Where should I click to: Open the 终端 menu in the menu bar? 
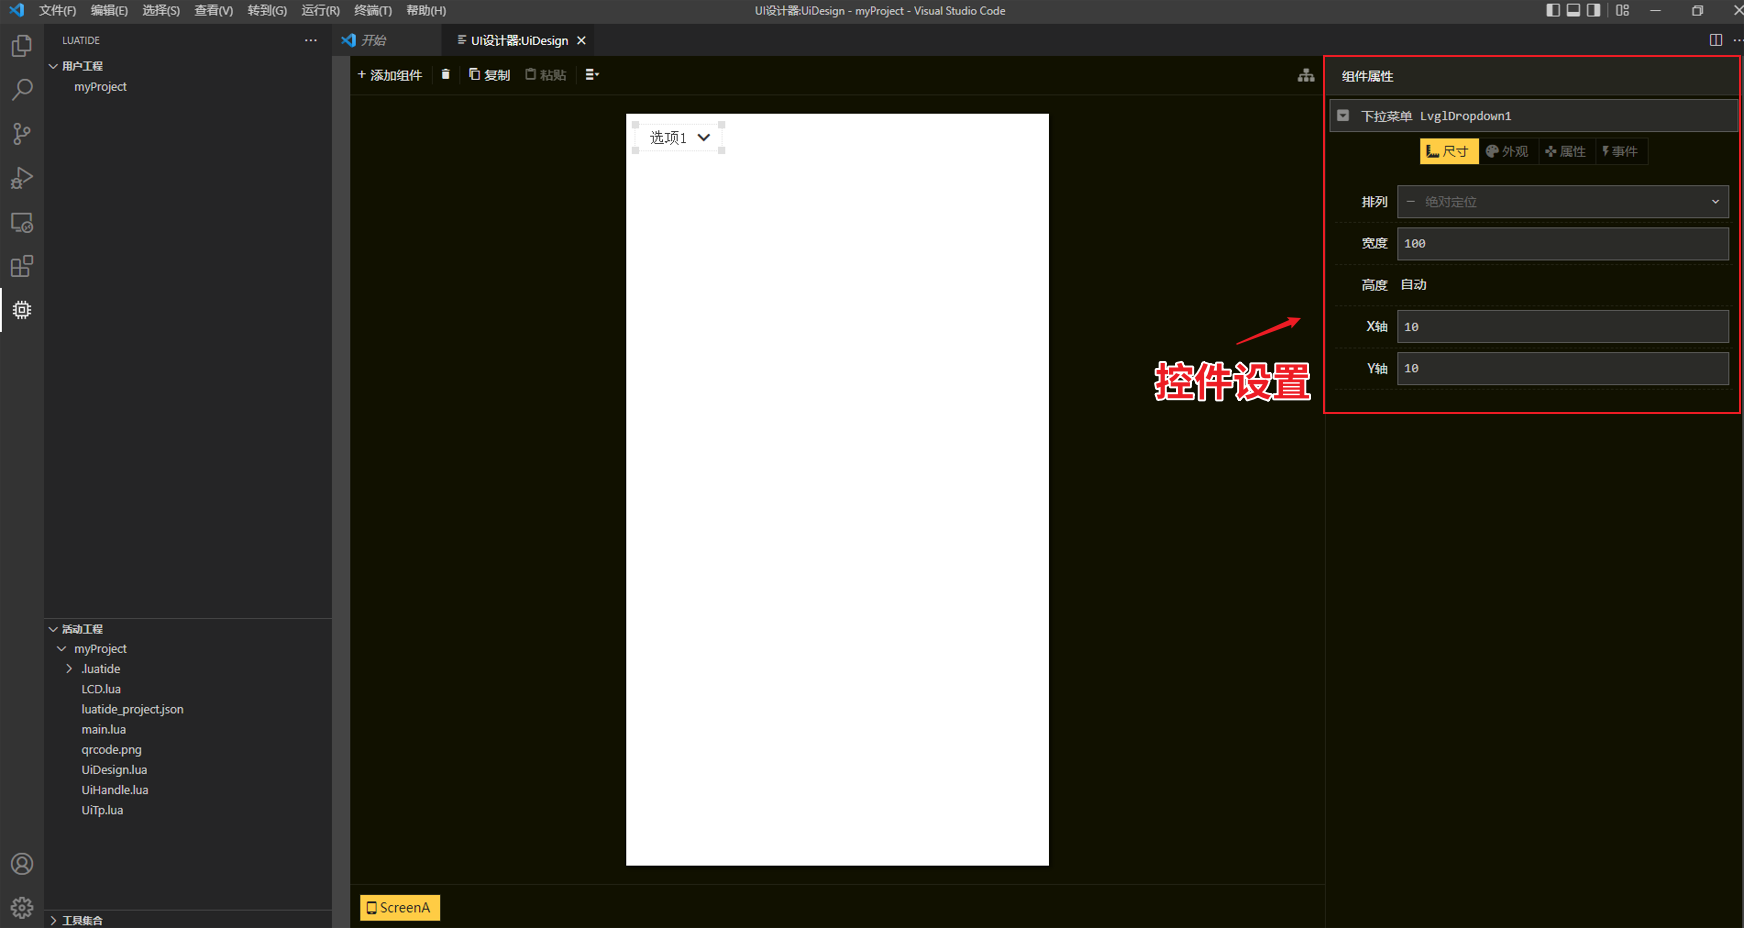(x=372, y=11)
